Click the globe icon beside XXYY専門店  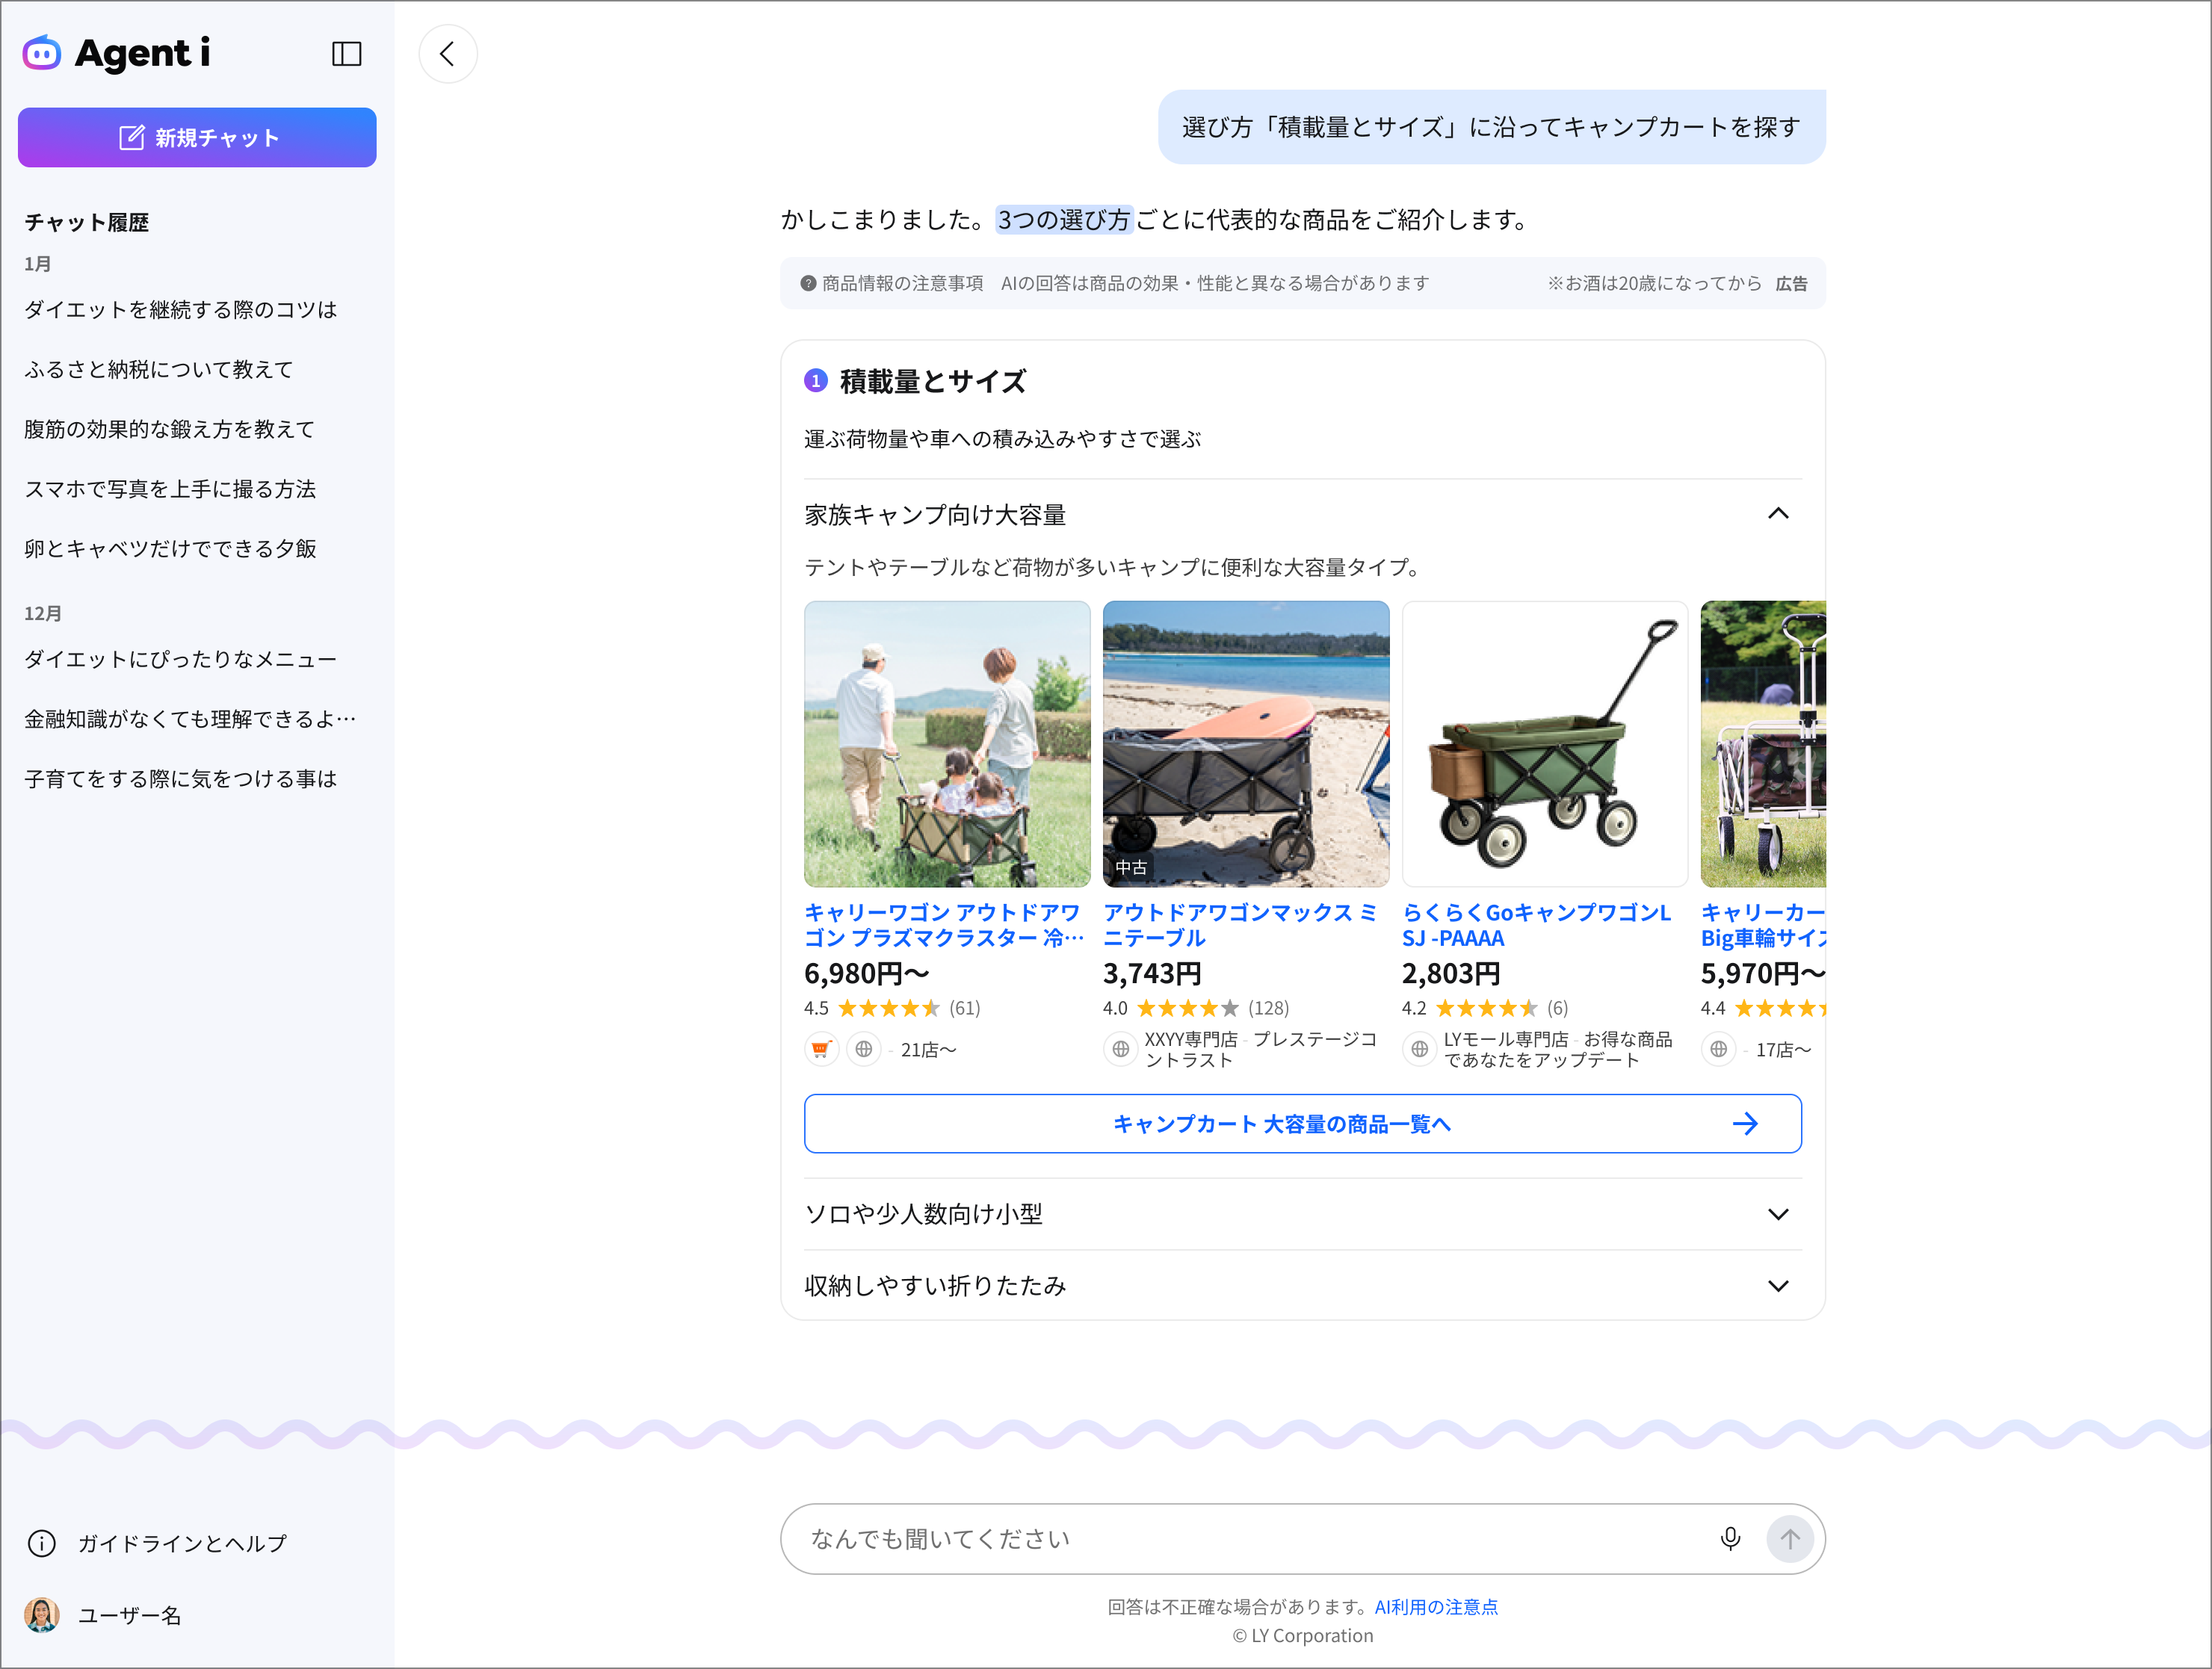[x=1120, y=1049]
